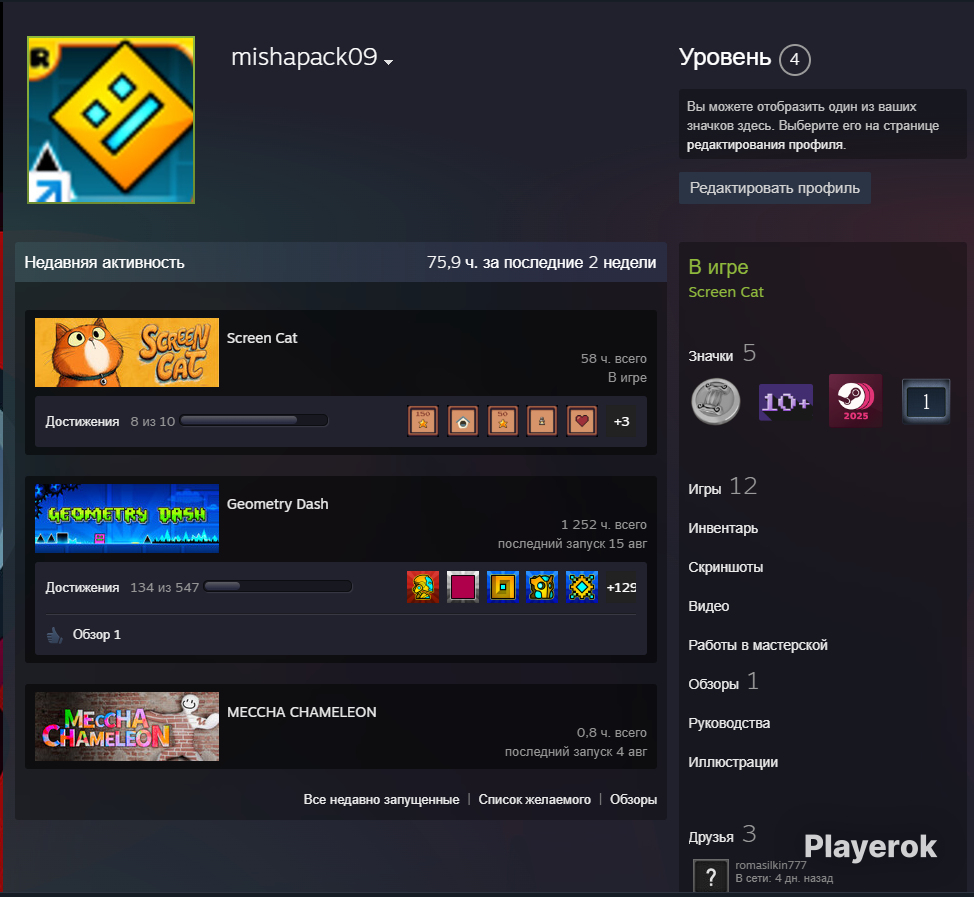The height and width of the screenshot is (897, 974).
Task: Click the silver coin pillar badge
Action: pyautogui.click(x=716, y=401)
